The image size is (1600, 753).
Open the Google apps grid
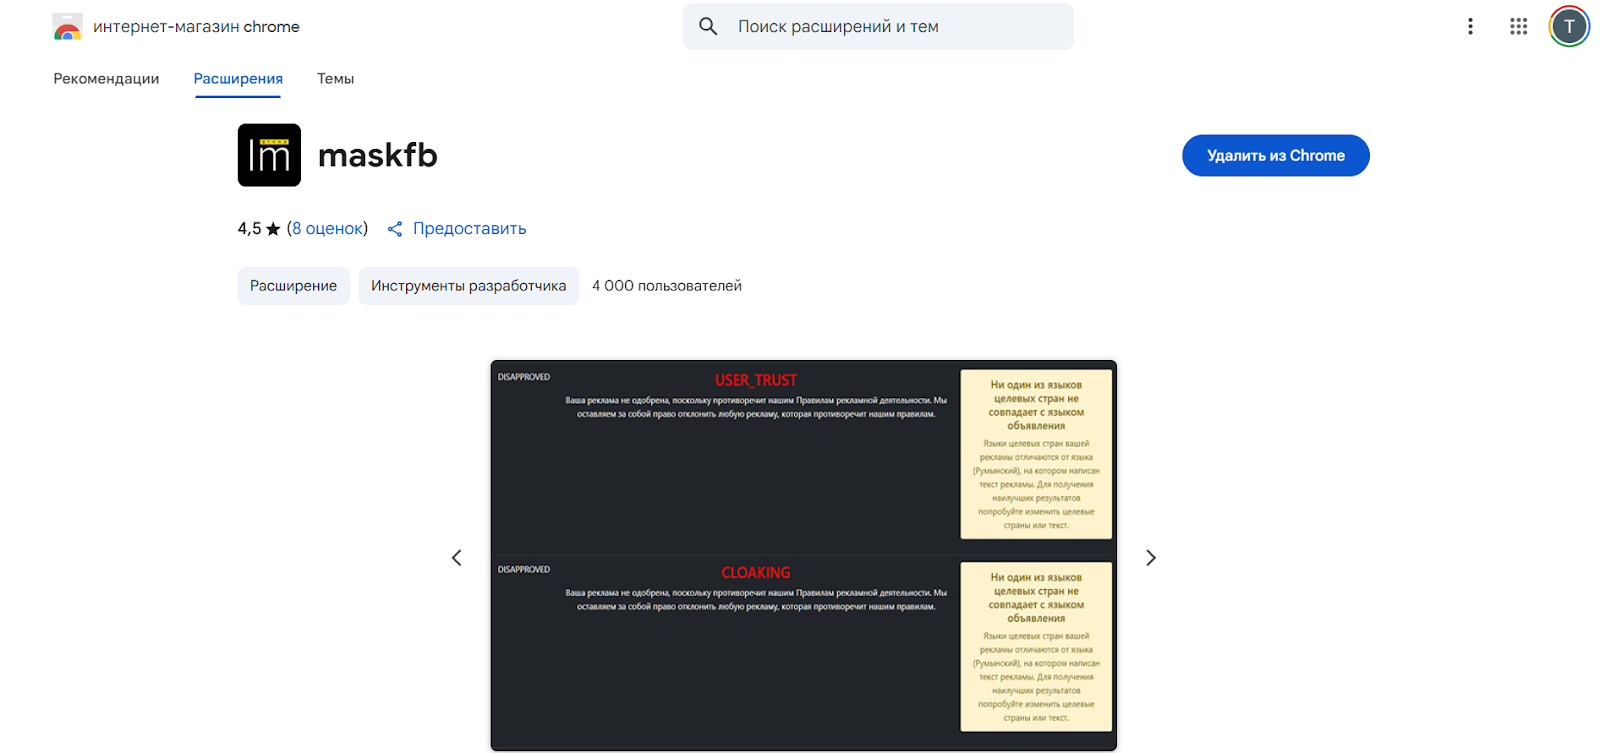pyautogui.click(x=1519, y=27)
